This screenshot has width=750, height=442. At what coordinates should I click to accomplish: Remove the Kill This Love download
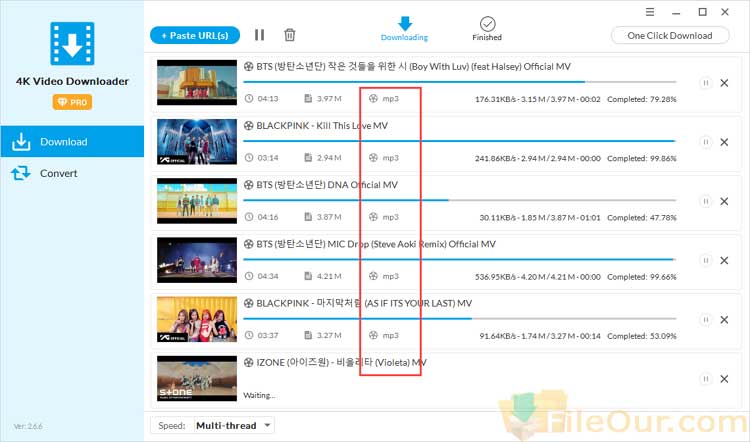(x=724, y=142)
